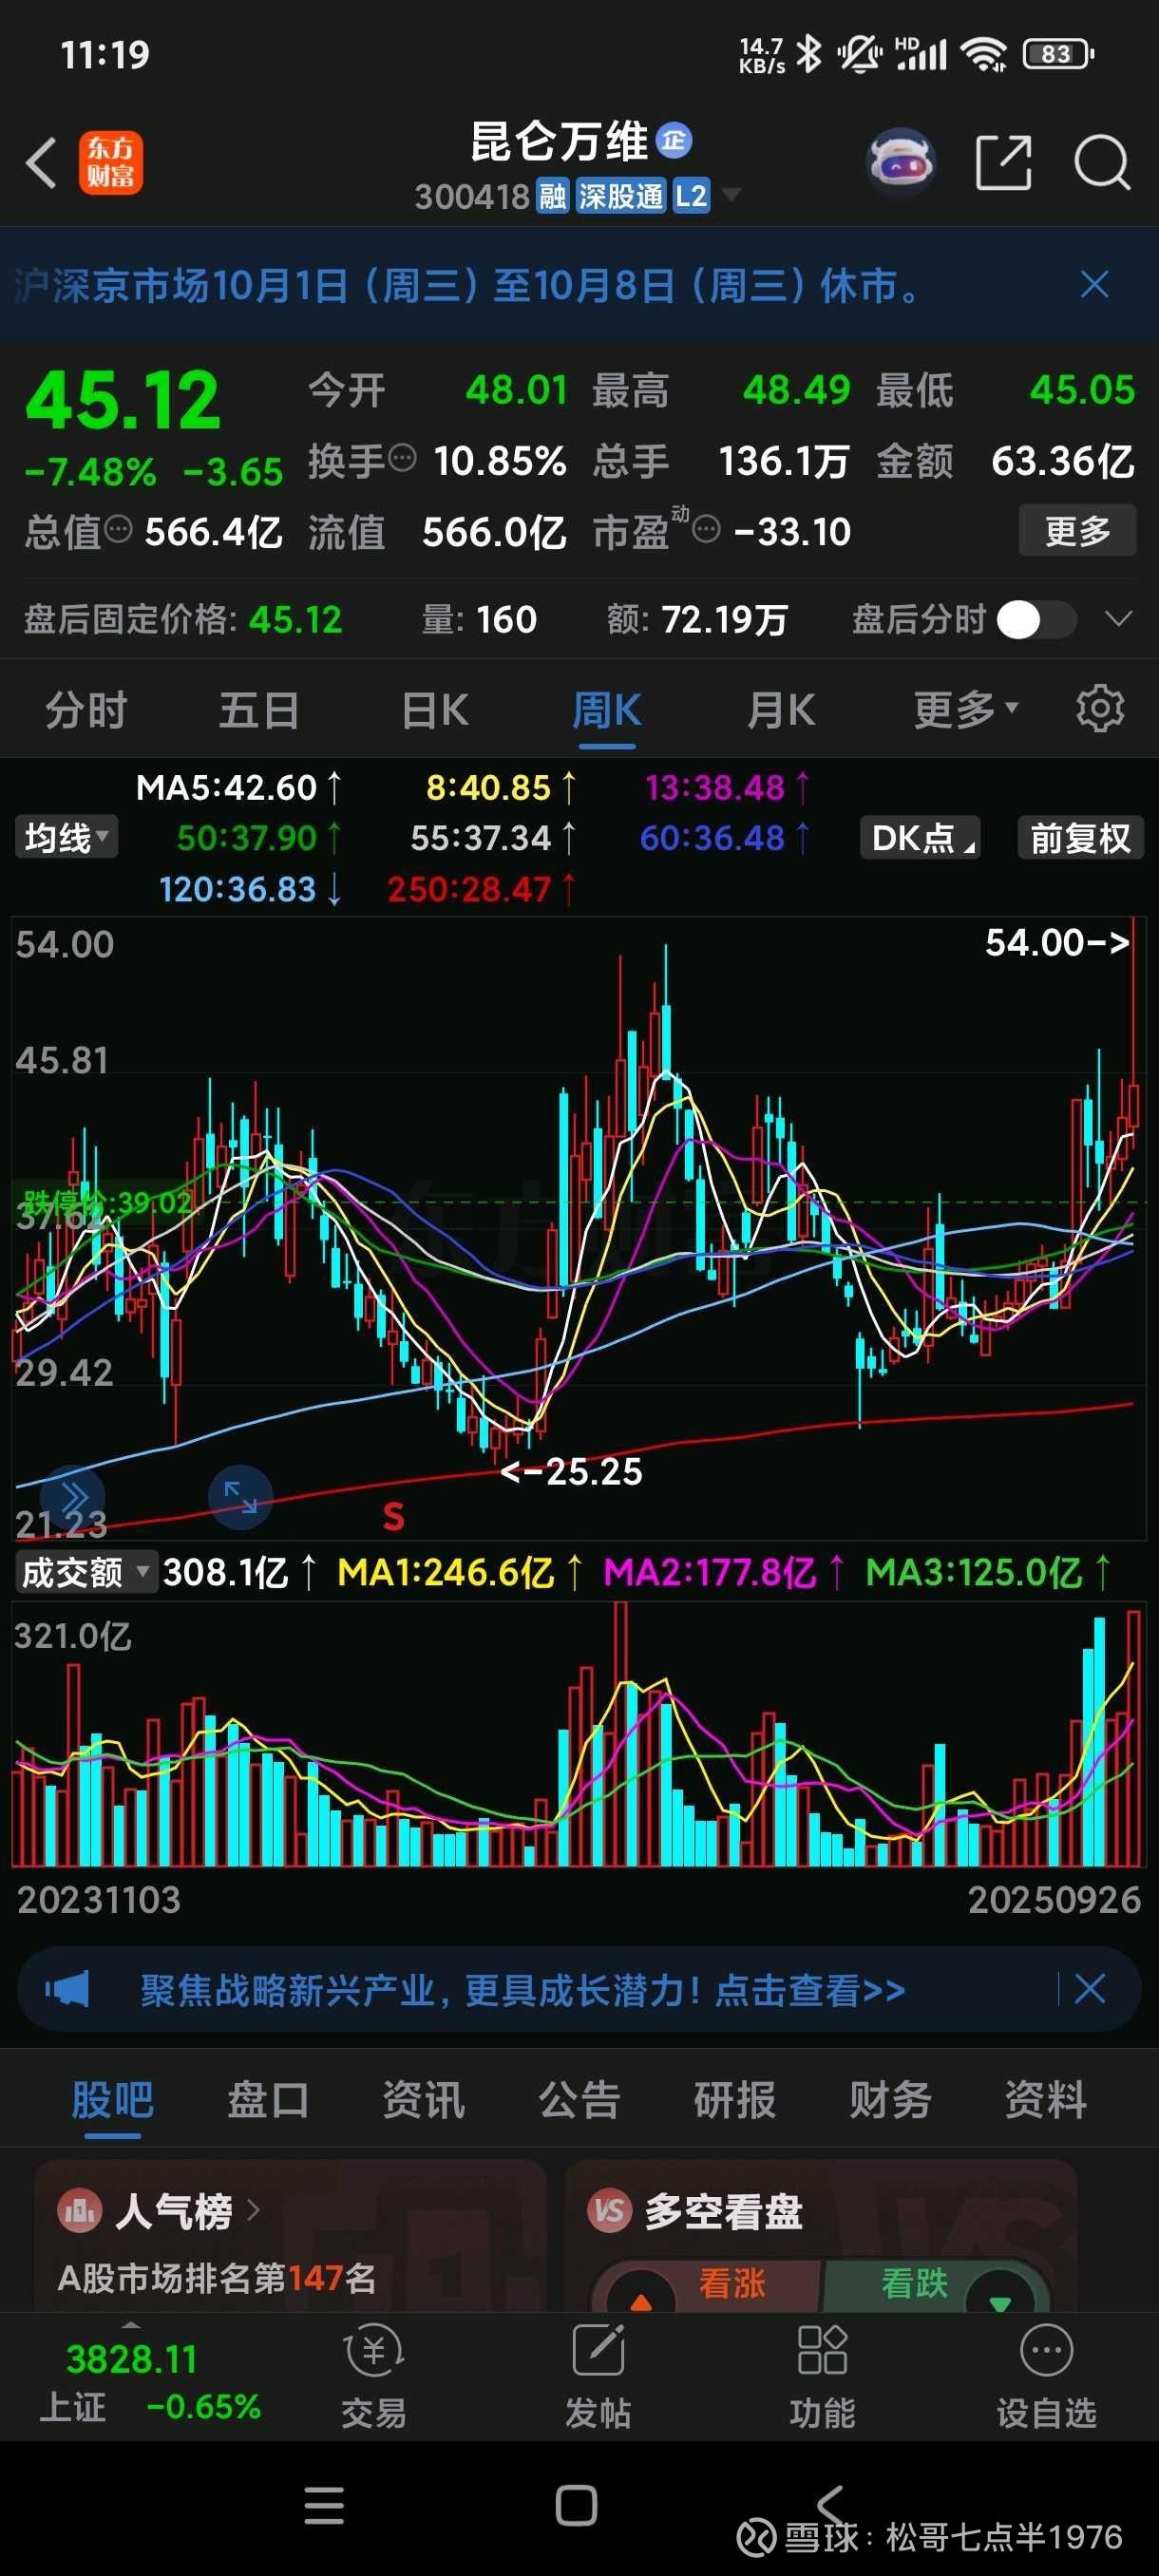Vote 看涨 in 多空看盘

pyautogui.click(x=708, y=2284)
